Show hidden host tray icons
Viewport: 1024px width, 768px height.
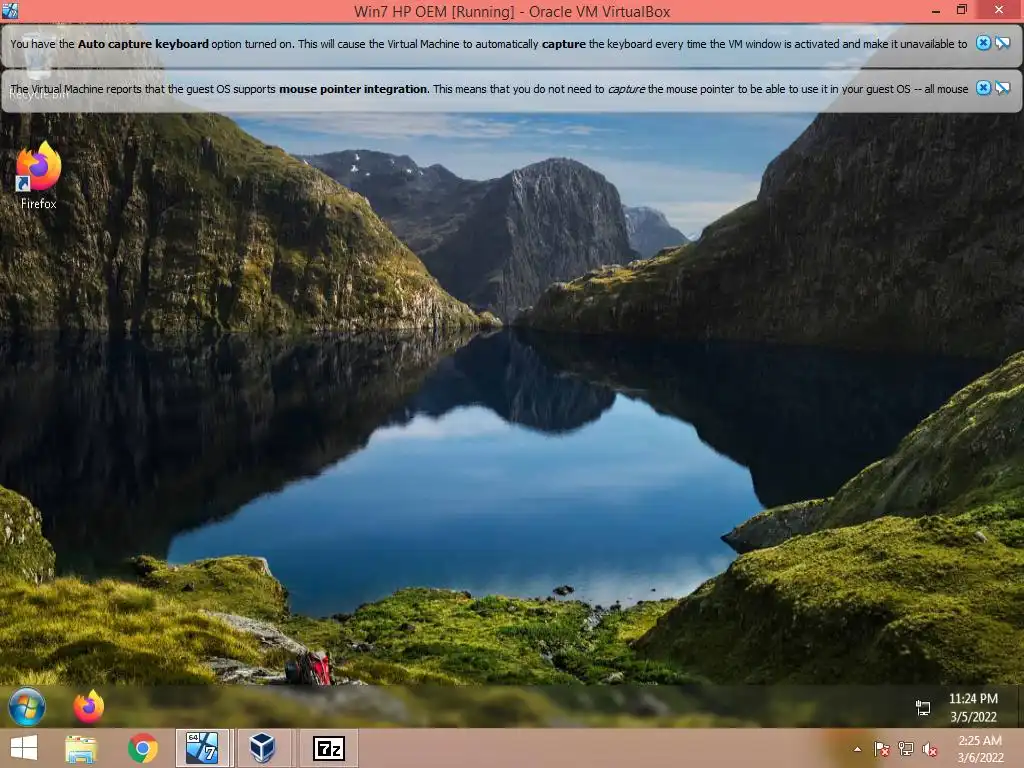pyautogui.click(x=857, y=749)
